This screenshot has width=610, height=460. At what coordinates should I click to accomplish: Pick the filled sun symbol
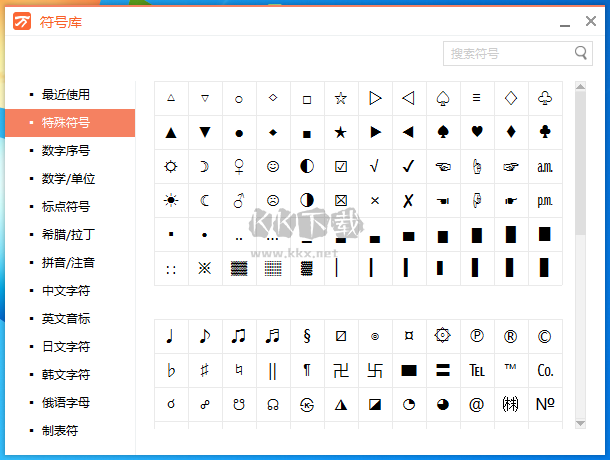[x=171, y=200]
